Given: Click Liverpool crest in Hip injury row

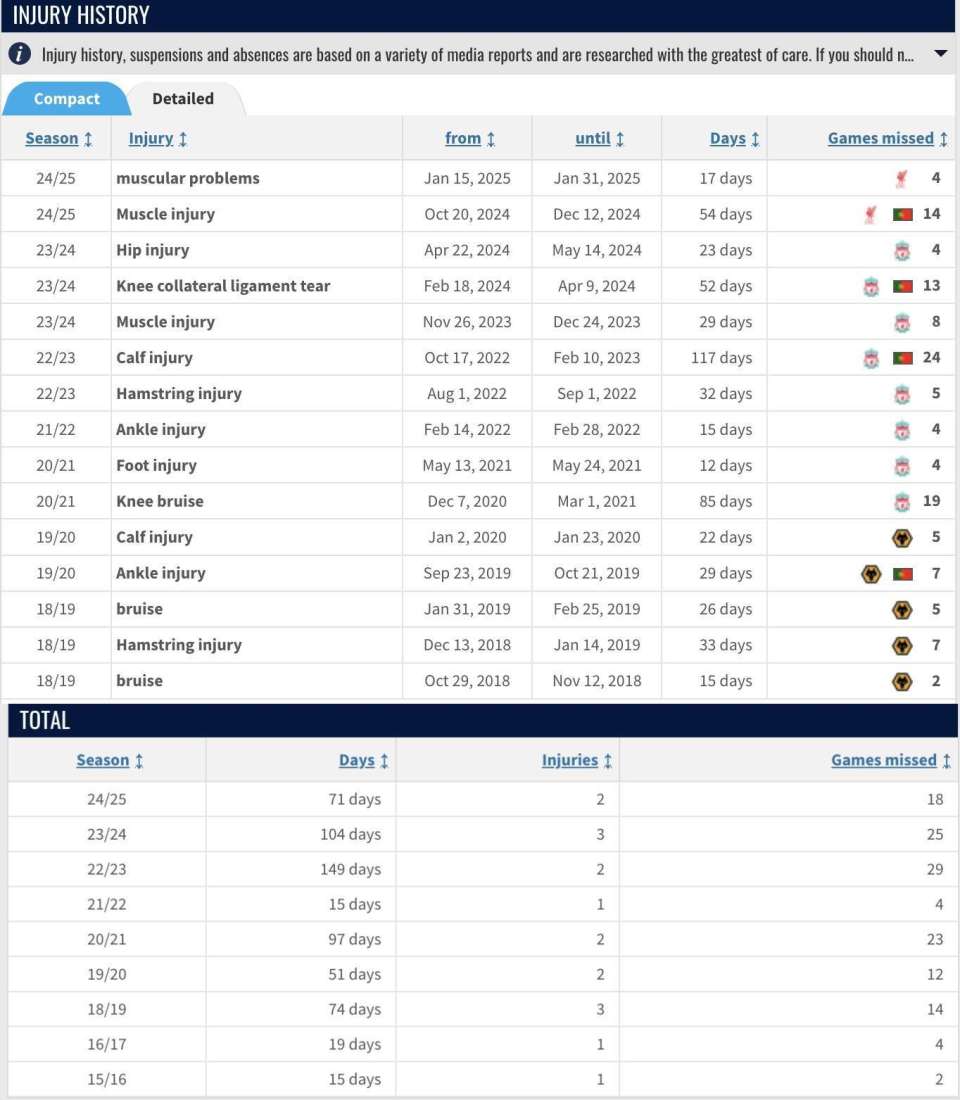Looking at the screenshot, I should pyautogui.click(x=902, y=250).
